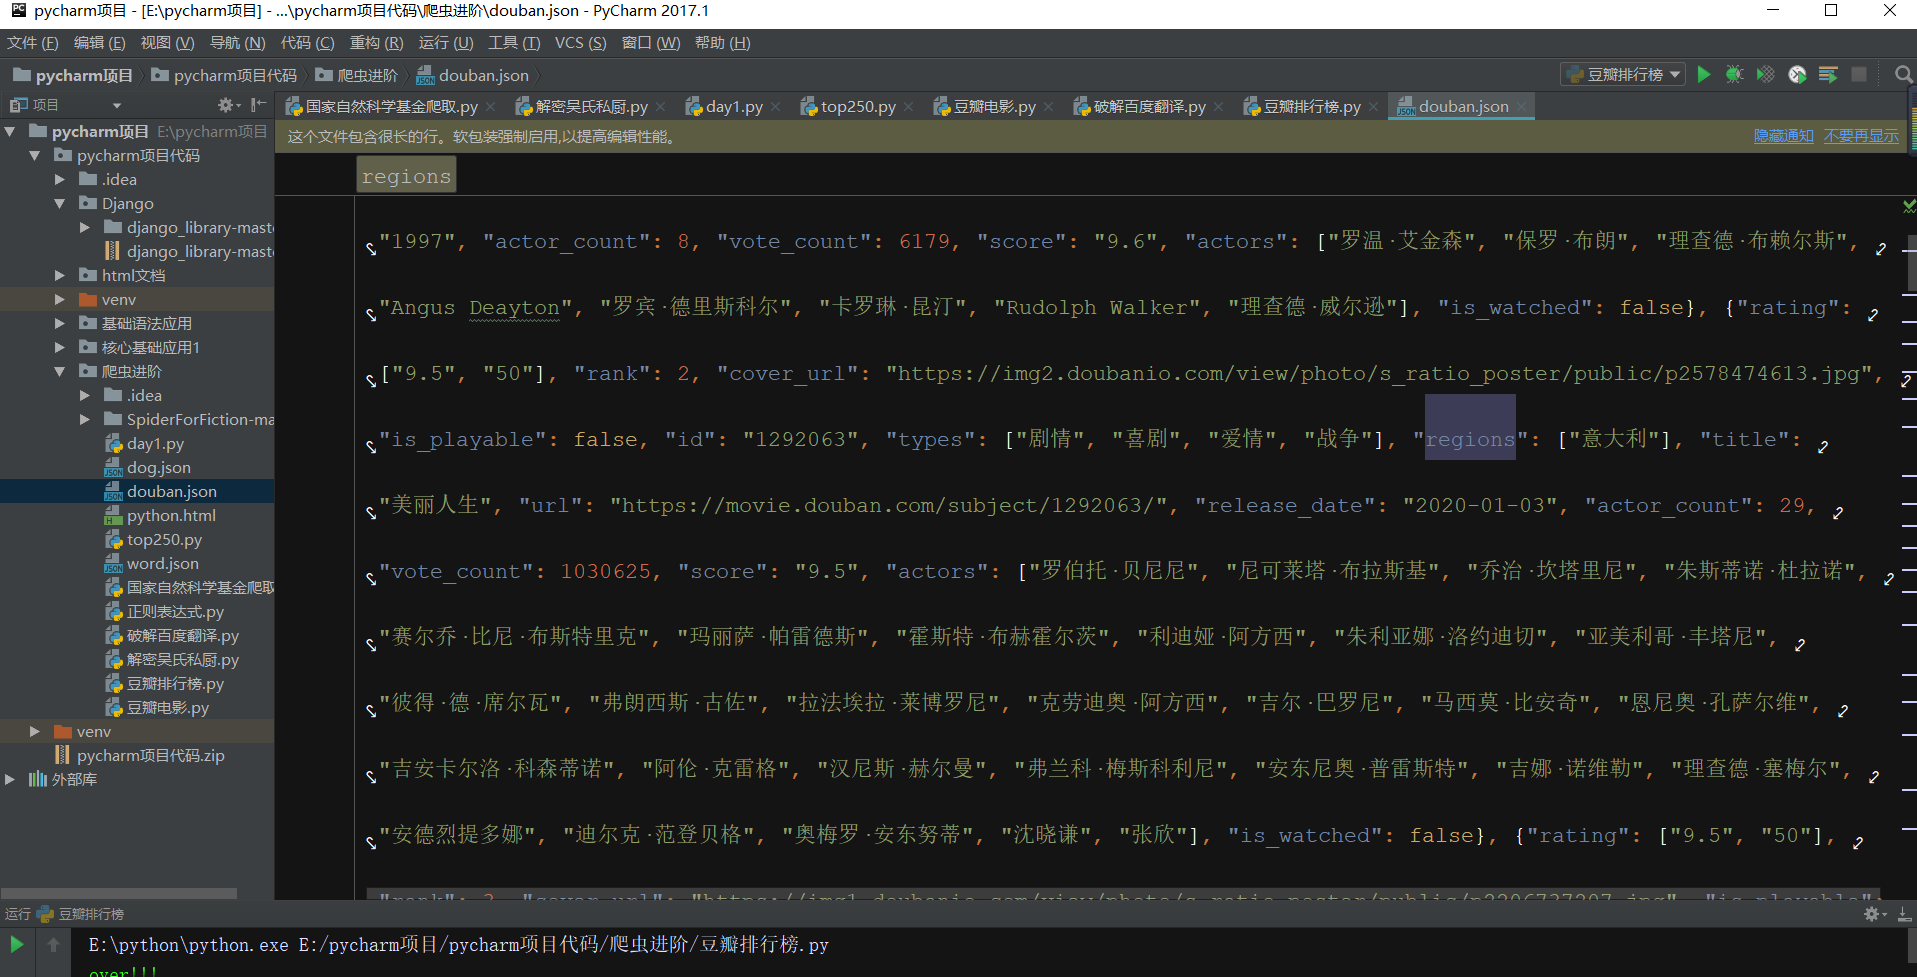Start debugging with the bug icon
The width and height of the screenshot is (1917, 977).
(1735, 74)
